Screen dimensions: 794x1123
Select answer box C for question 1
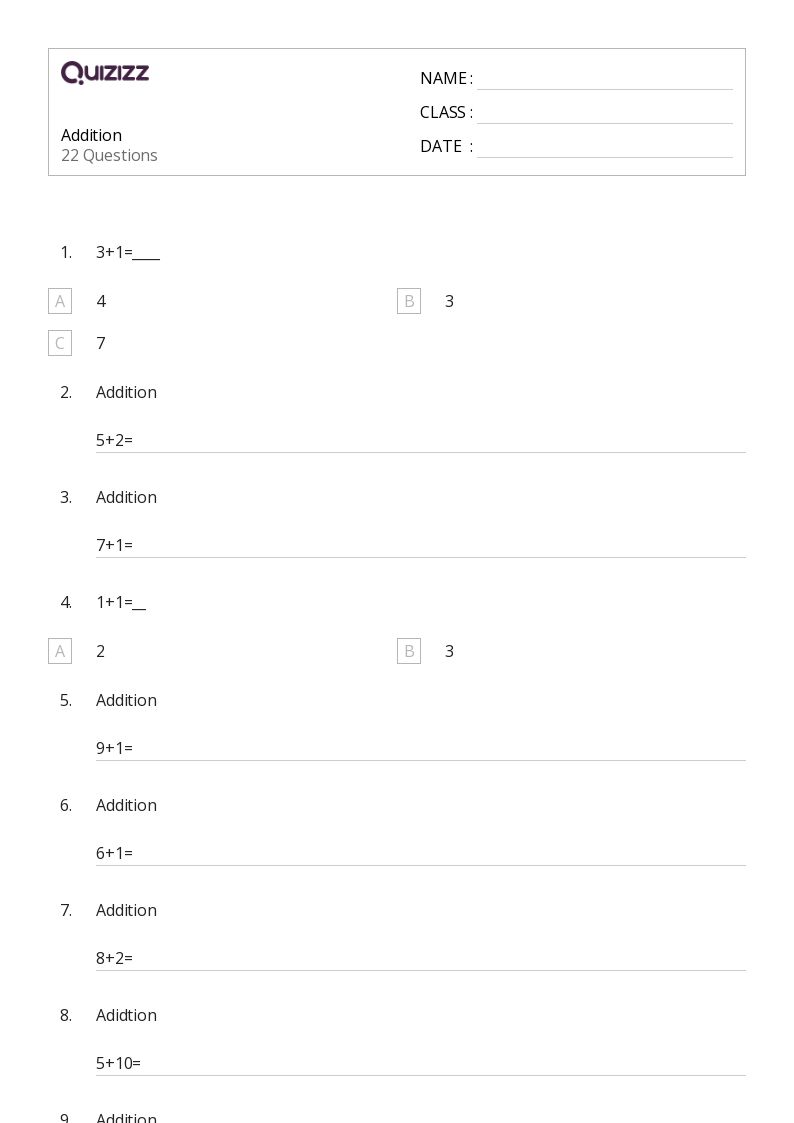pyautogui.click(x=60, y=343)
